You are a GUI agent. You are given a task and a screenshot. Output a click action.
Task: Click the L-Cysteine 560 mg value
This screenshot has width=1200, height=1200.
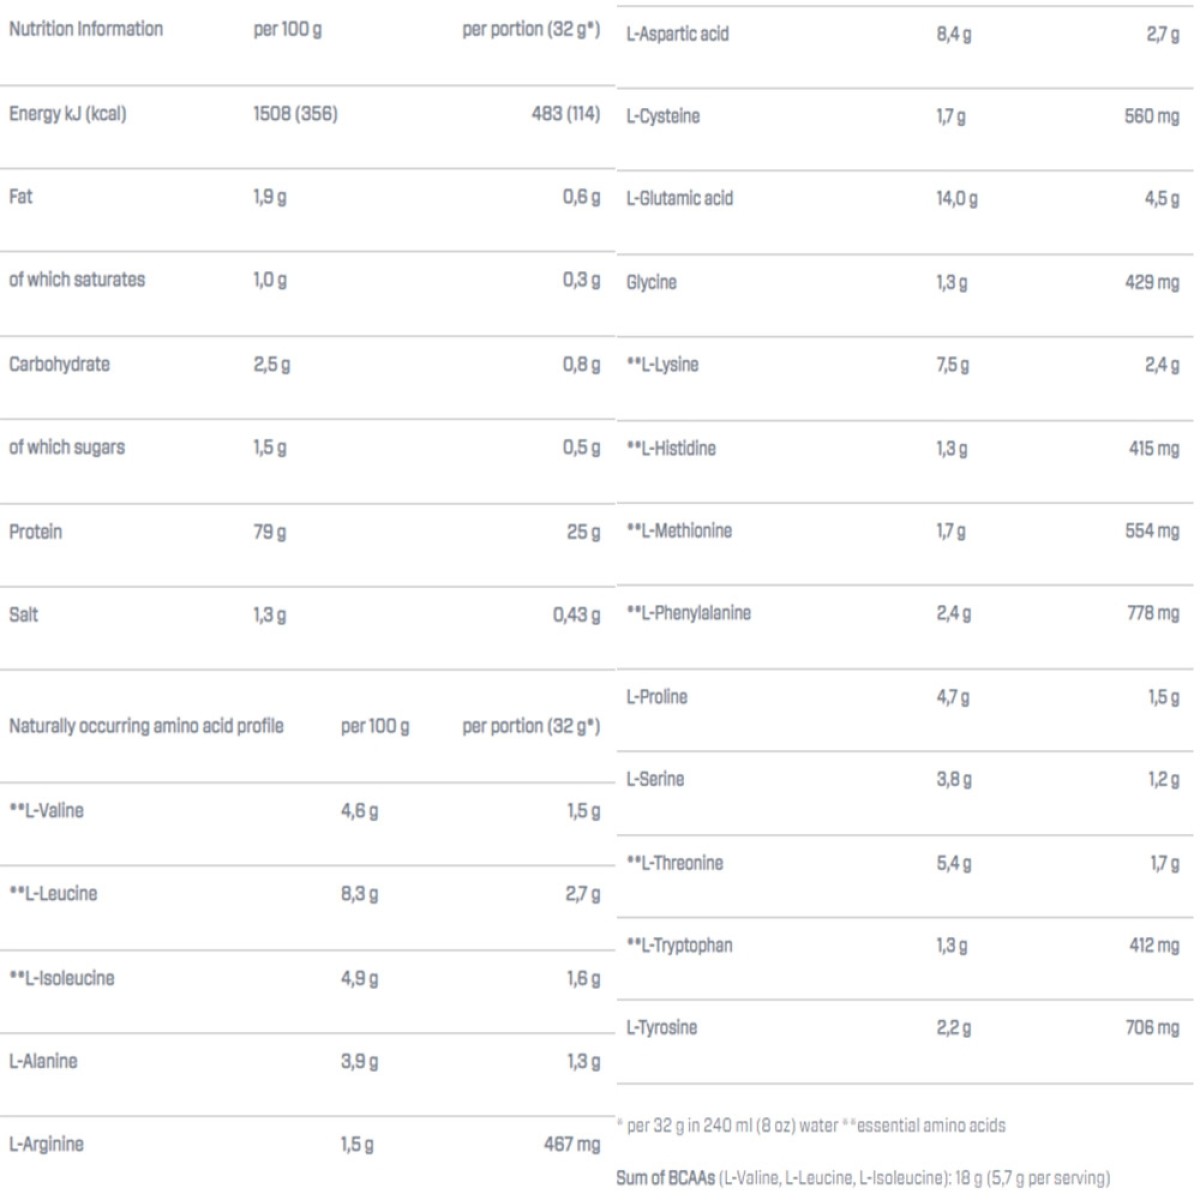[1152, 116]
